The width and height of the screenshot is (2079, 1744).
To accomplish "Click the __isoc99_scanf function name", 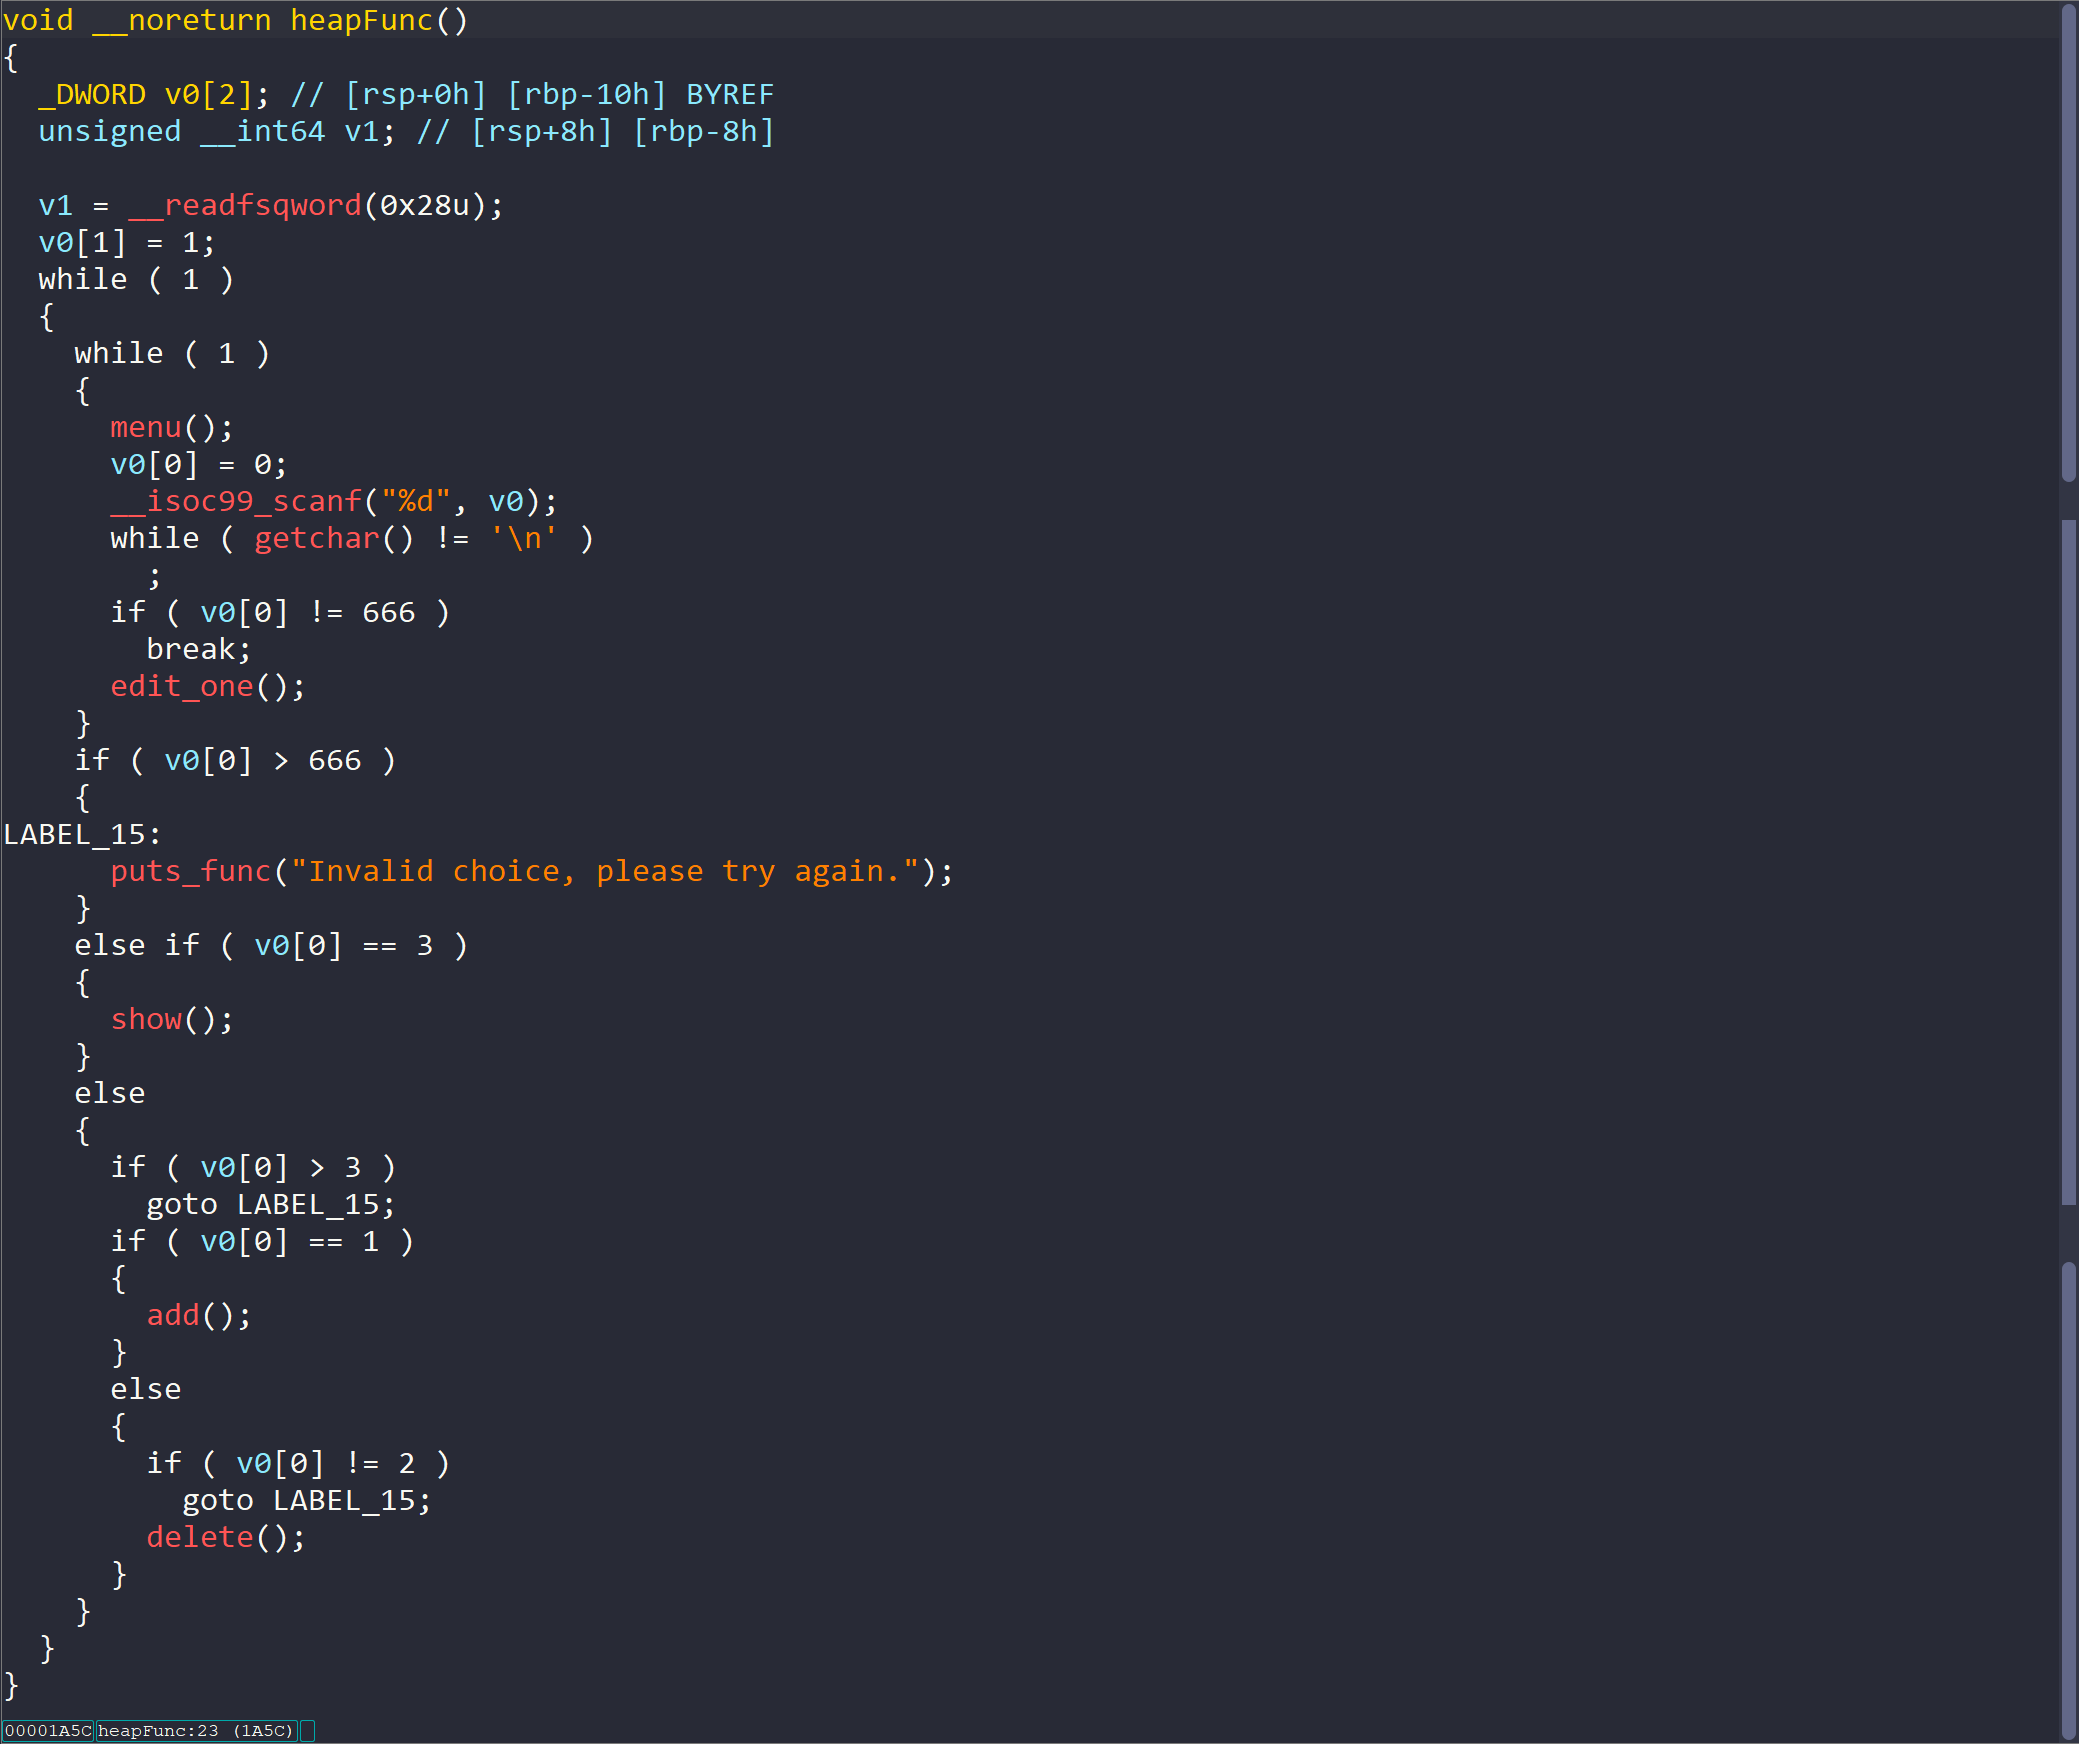I will (235, 502).
